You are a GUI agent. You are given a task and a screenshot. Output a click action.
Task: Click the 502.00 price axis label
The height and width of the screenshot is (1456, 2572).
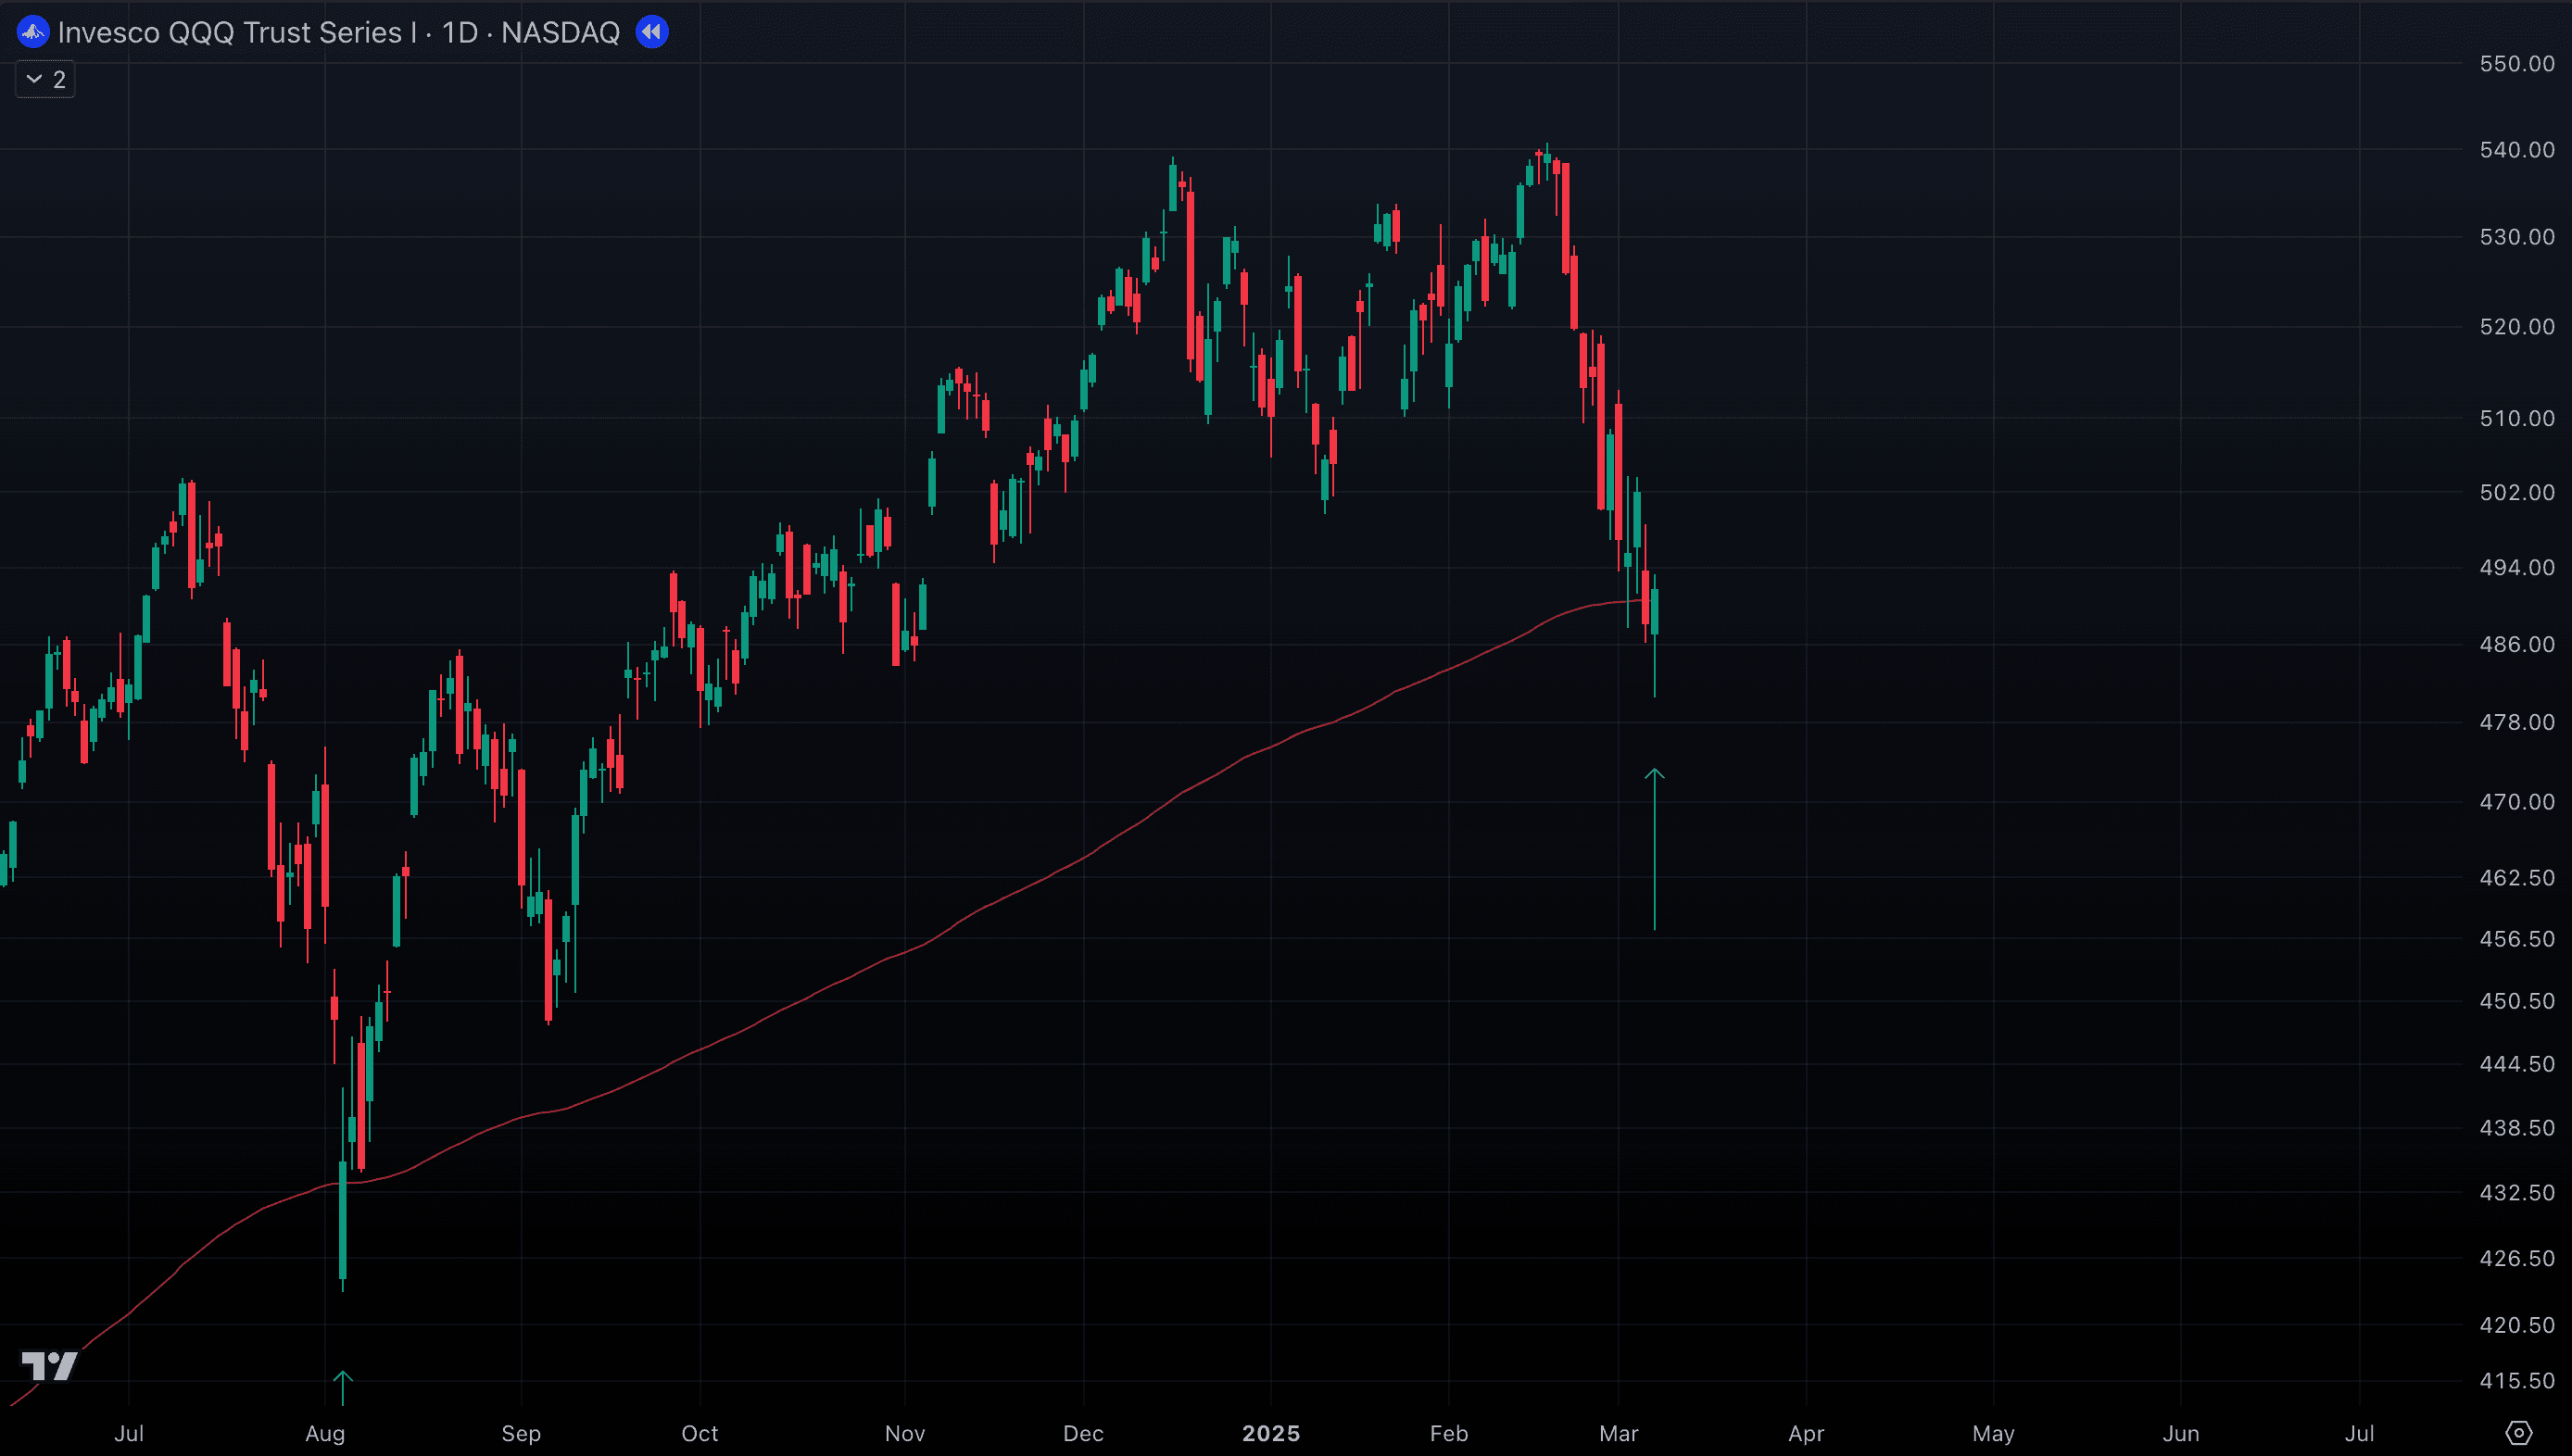point(2516,492)
